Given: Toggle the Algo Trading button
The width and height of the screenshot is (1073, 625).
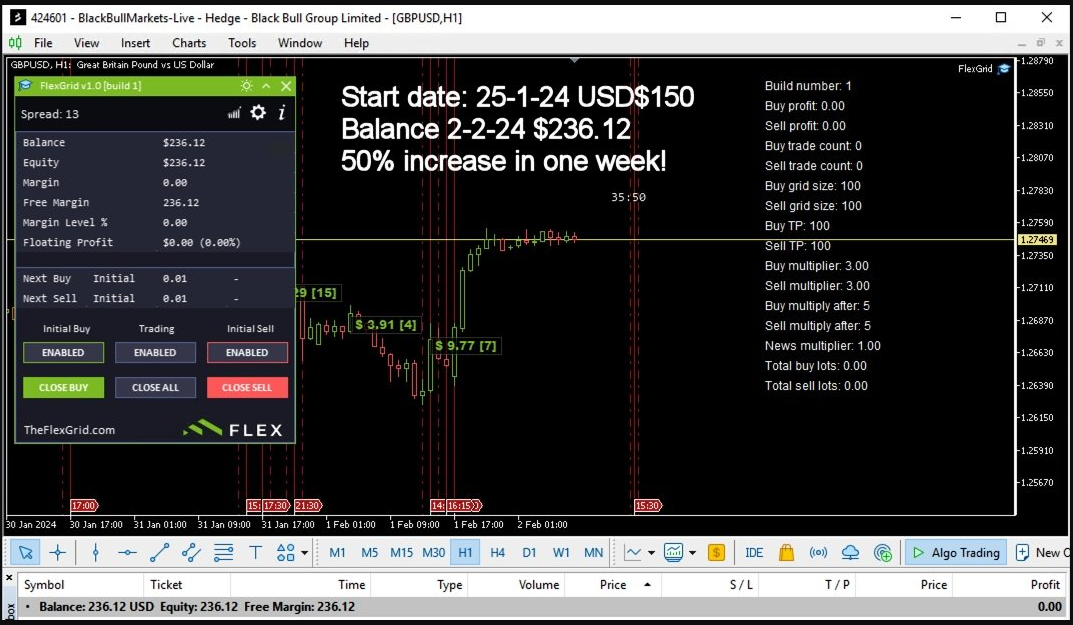Looking at the screenshot, I should pos(955,552).
